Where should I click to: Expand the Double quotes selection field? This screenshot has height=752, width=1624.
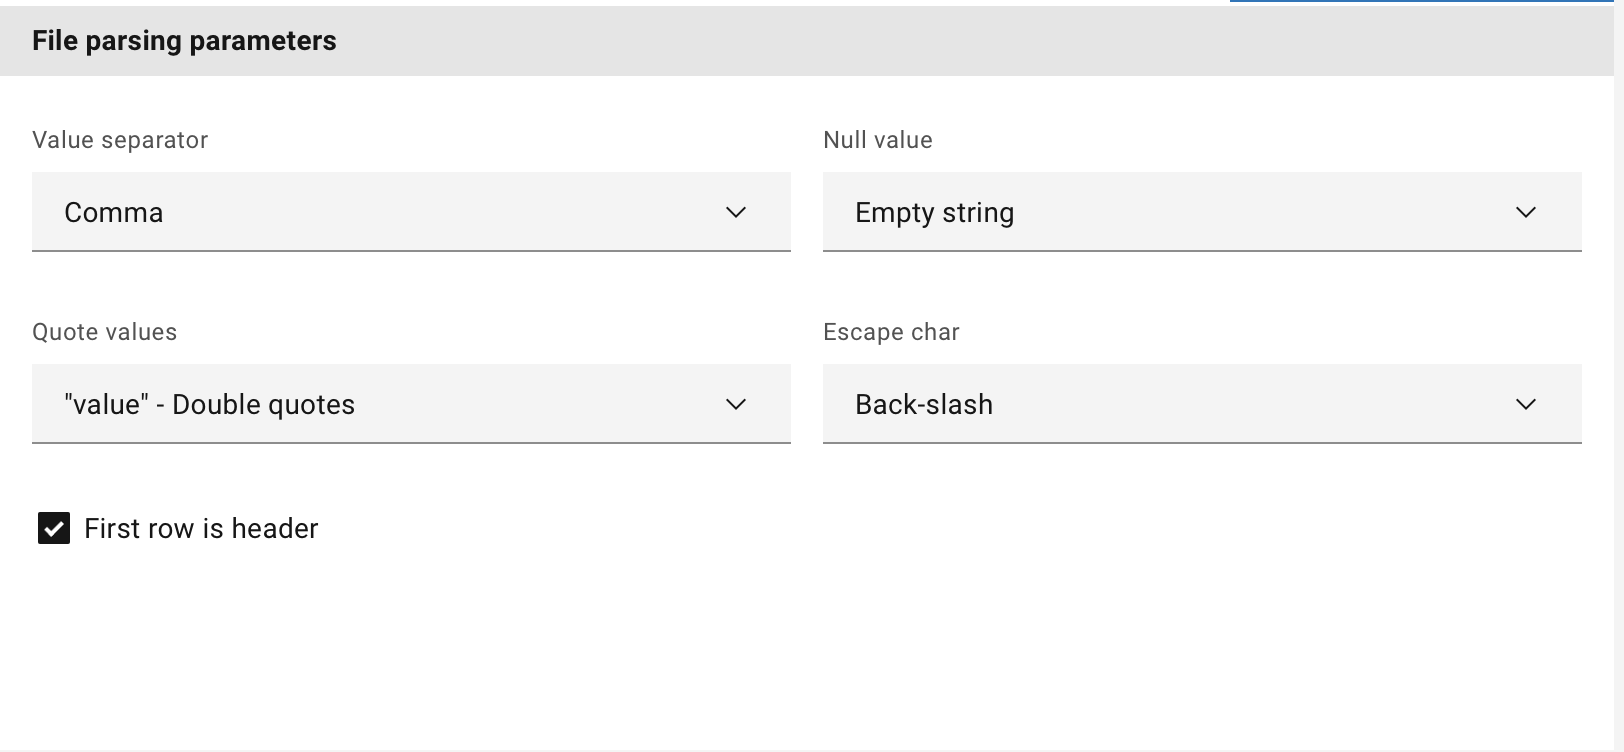click(x=410, y=404)
